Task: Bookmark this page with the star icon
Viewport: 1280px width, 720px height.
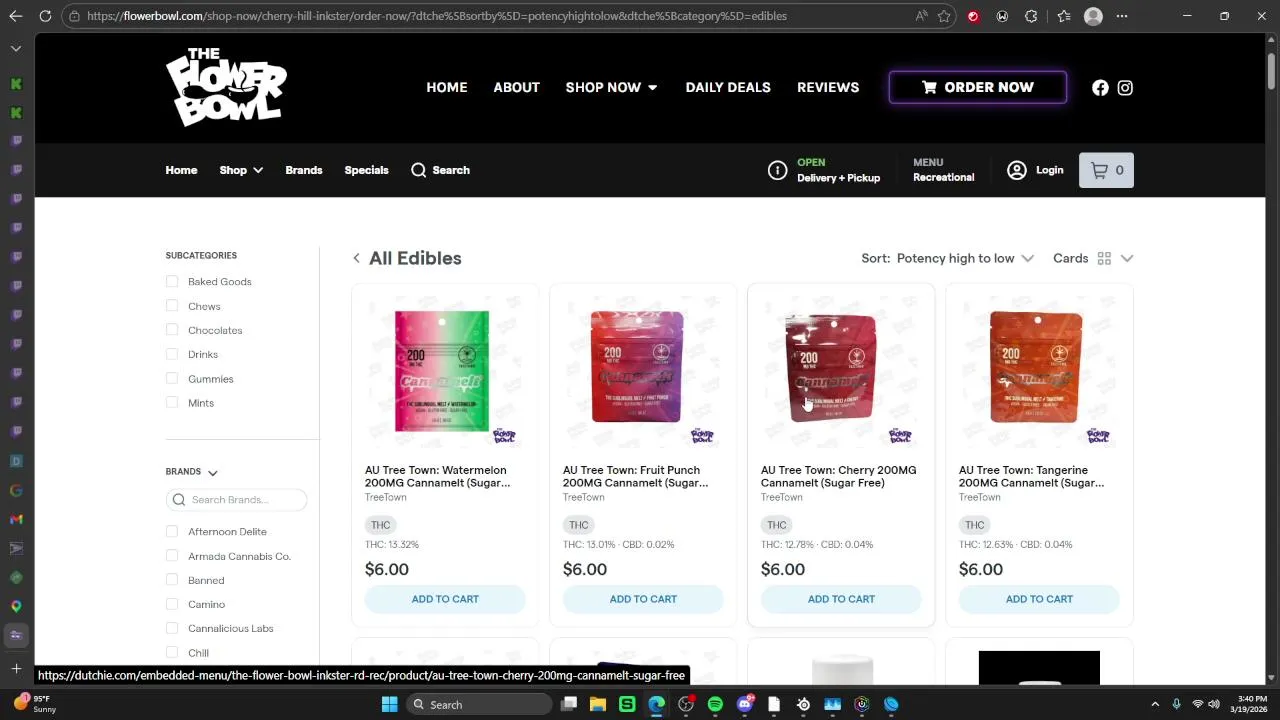Action: coord(944,16)
